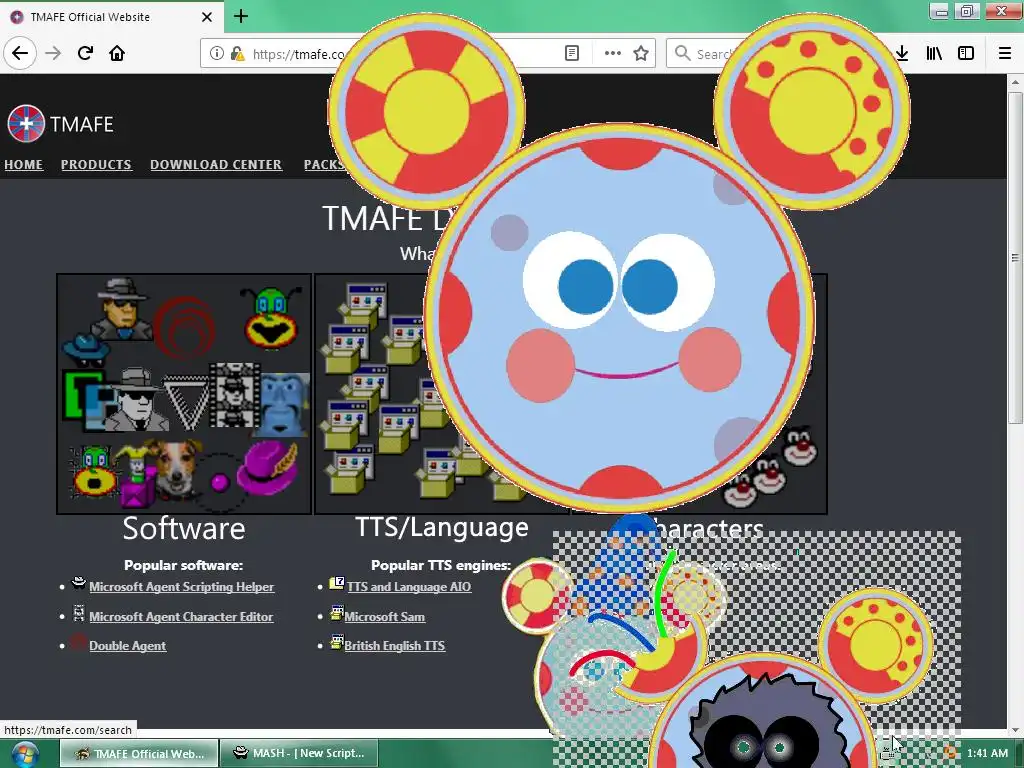Click the Software heading text
Viewport: 1024px width, 768px height.
coord(184,528)
